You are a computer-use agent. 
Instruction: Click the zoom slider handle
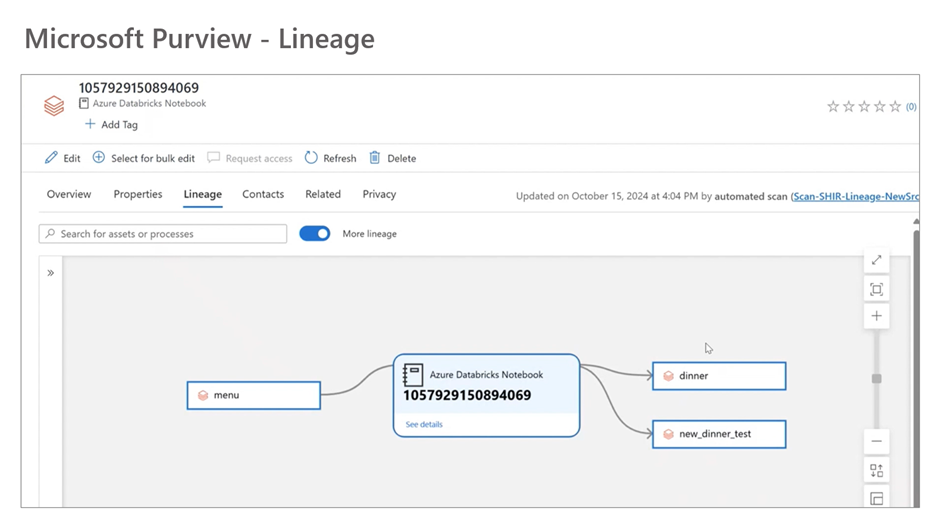coord(876,379)
